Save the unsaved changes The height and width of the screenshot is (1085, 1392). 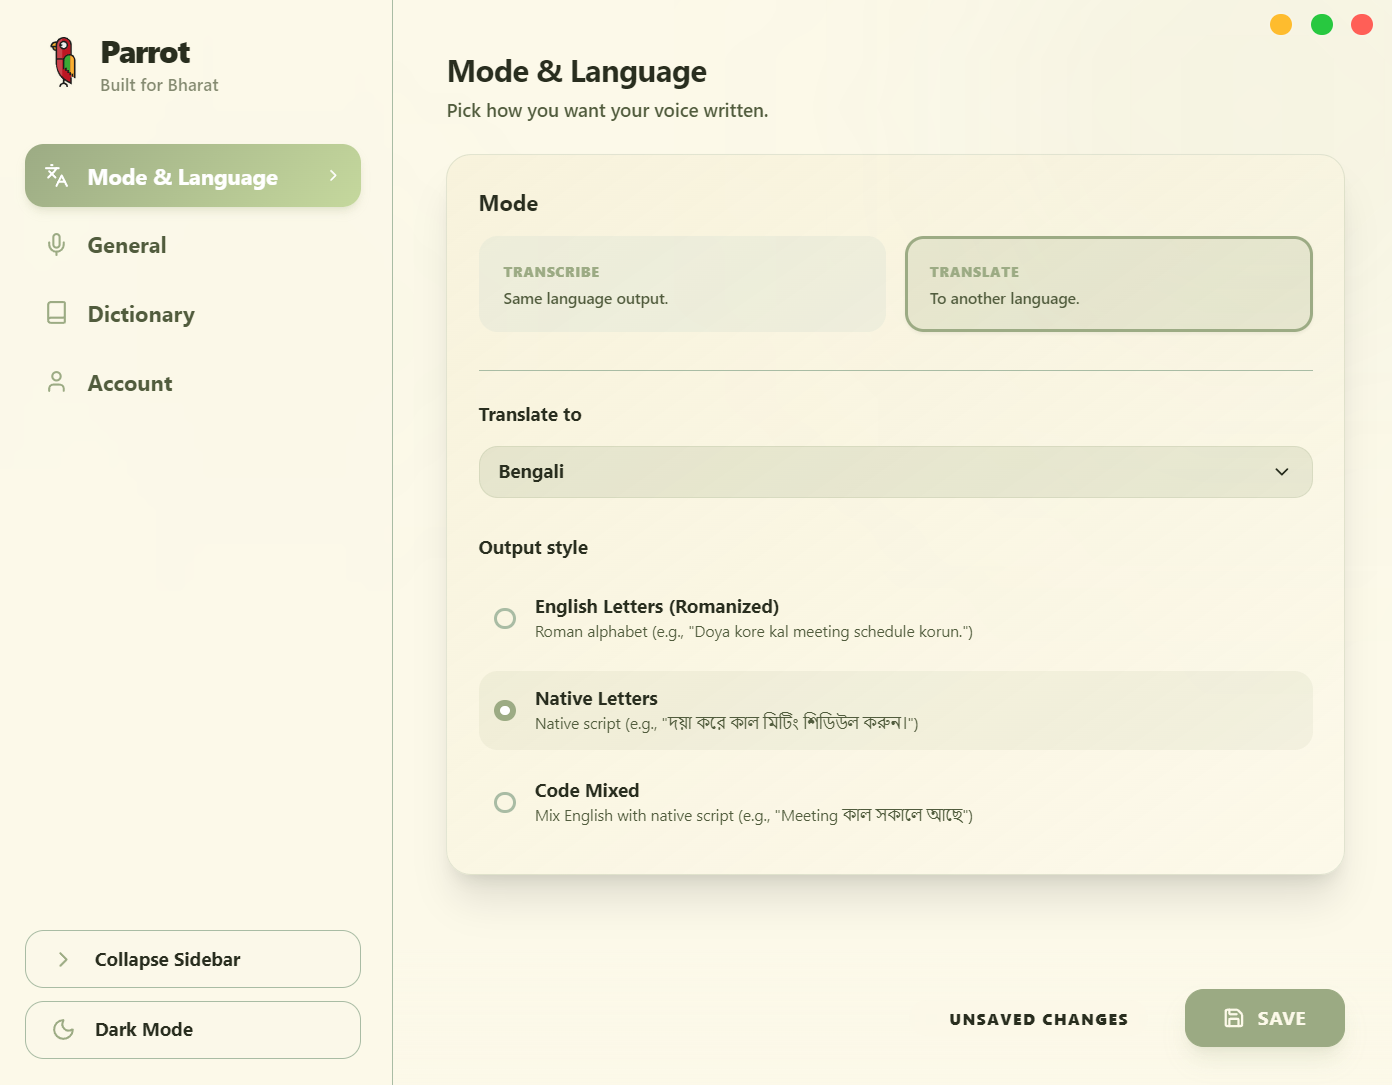(x=1264, y=1017)
